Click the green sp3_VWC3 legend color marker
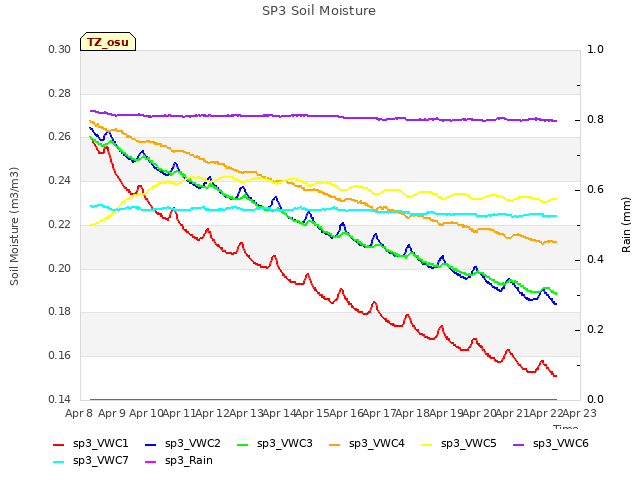This screenshot has height=480, width=640. coord(243,444)
